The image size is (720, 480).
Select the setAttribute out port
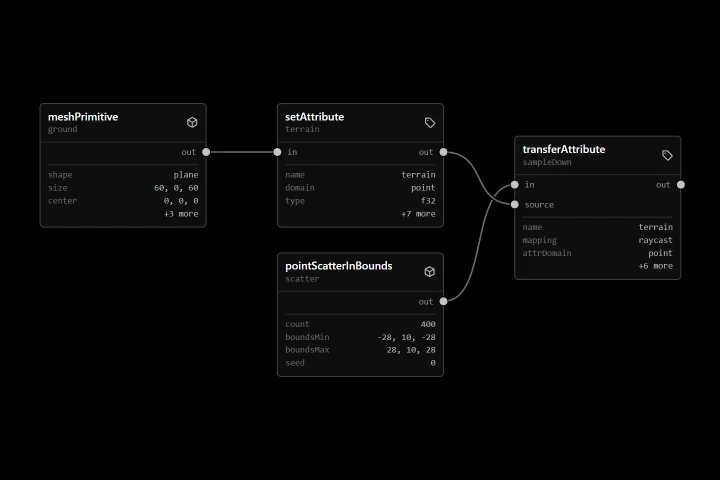click(444, 152)
